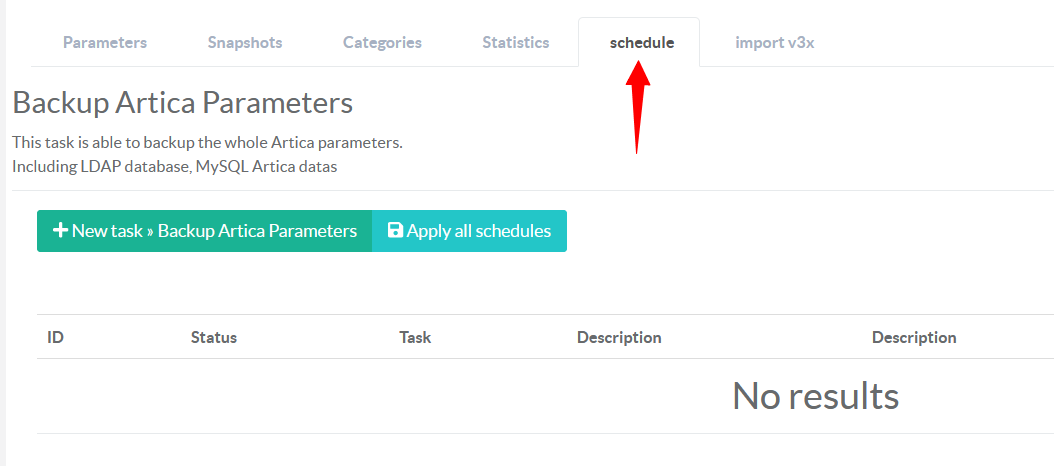Screen dimensions: 1054x466
Task: View the Statistics tab
Action: click(516, 43)
